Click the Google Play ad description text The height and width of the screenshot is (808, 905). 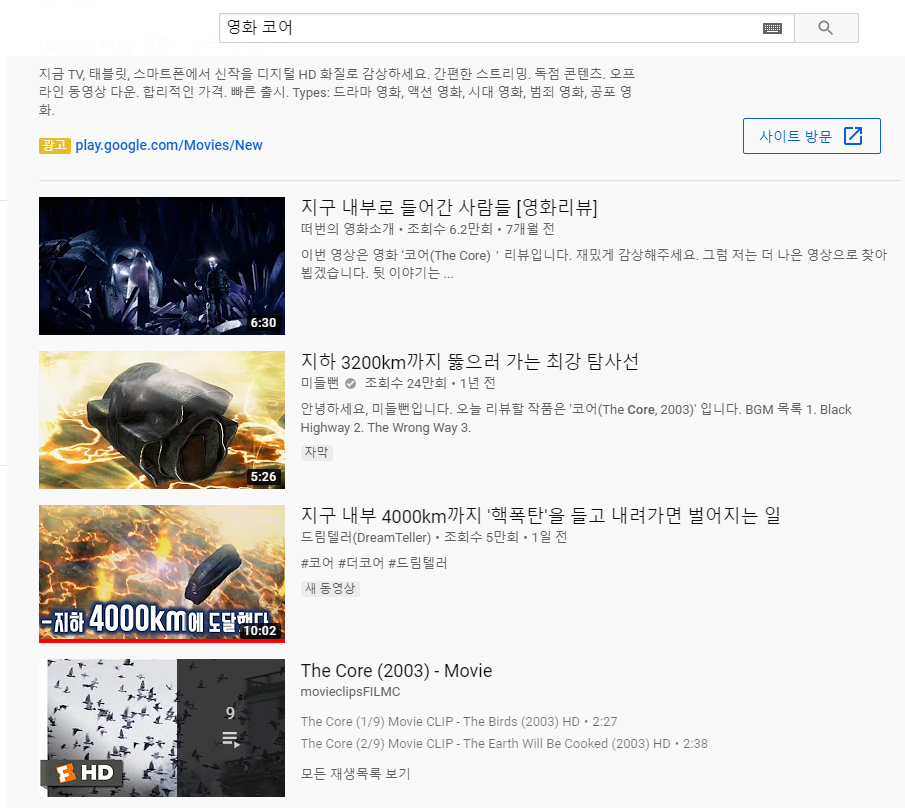tap(337, 92)
